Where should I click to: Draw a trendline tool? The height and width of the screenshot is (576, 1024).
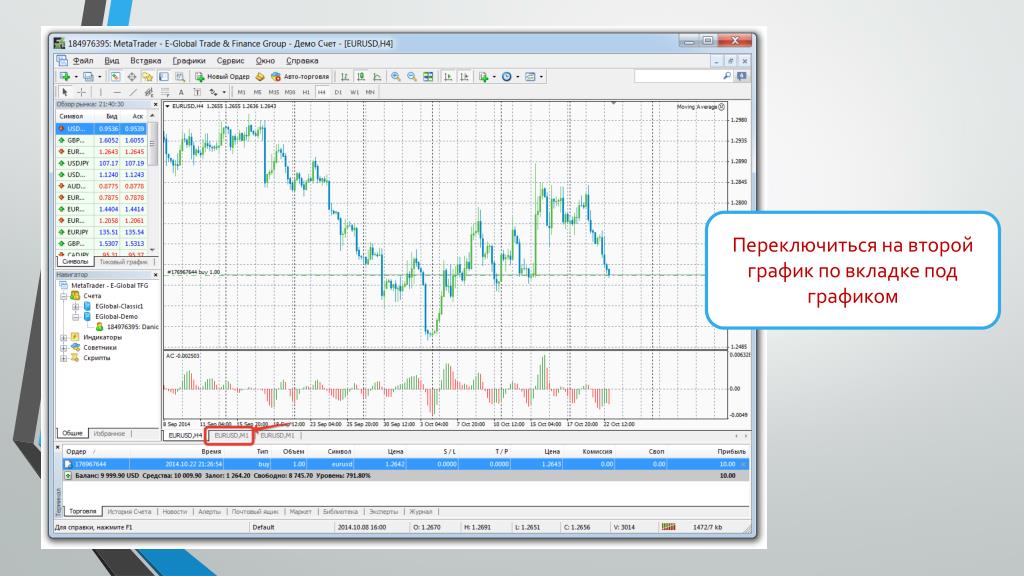click(133, 92)
